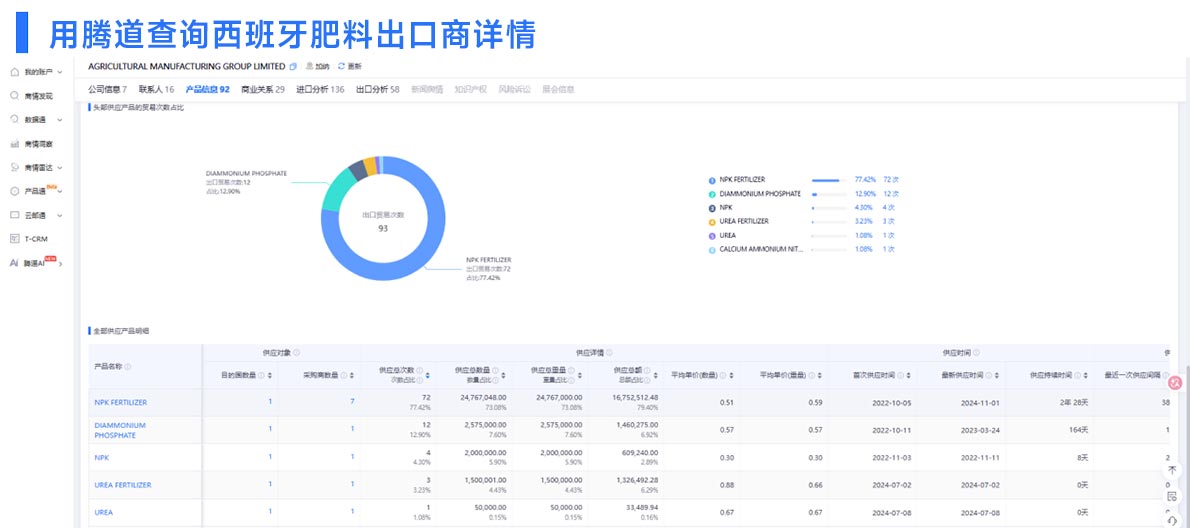Screen dimensions: 1190x528
Task: Click the 商情洞察 bar chart icon
Action: click(14, 143)
